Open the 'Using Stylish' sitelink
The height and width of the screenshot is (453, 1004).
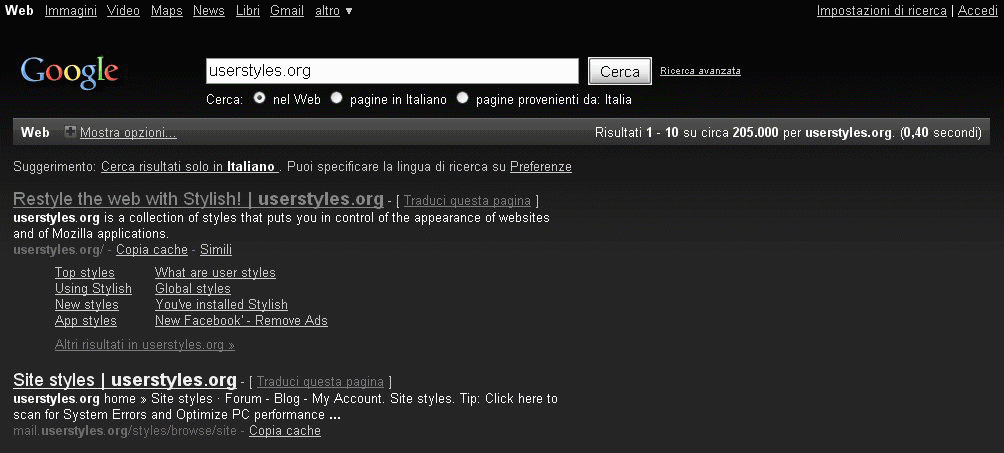tap(93, 288)
